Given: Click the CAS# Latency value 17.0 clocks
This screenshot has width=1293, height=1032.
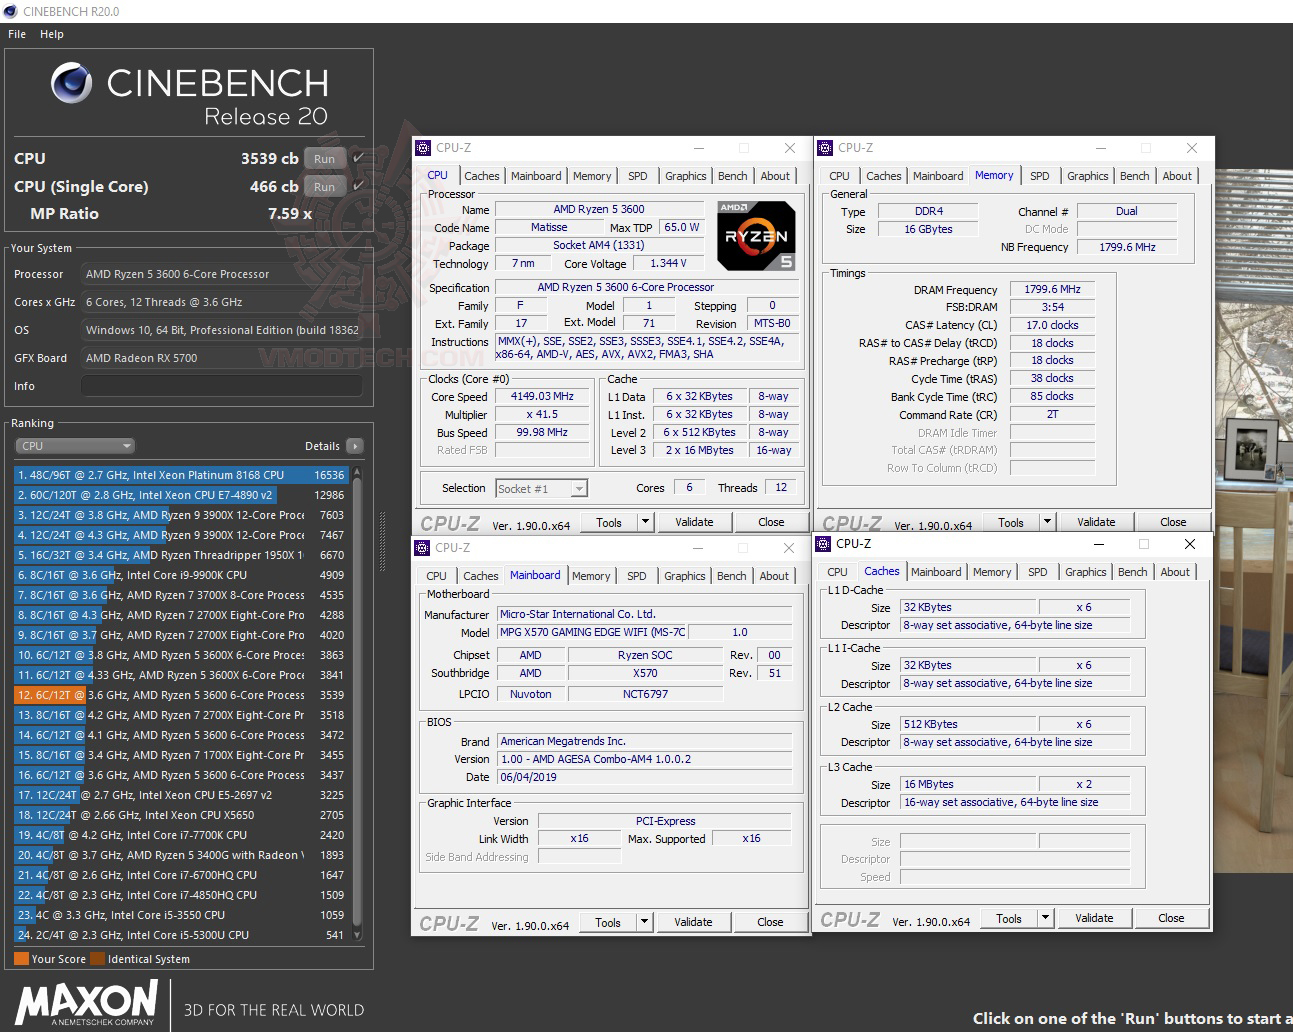Looking at the screenshot, I should click(x=1052, y=325).
